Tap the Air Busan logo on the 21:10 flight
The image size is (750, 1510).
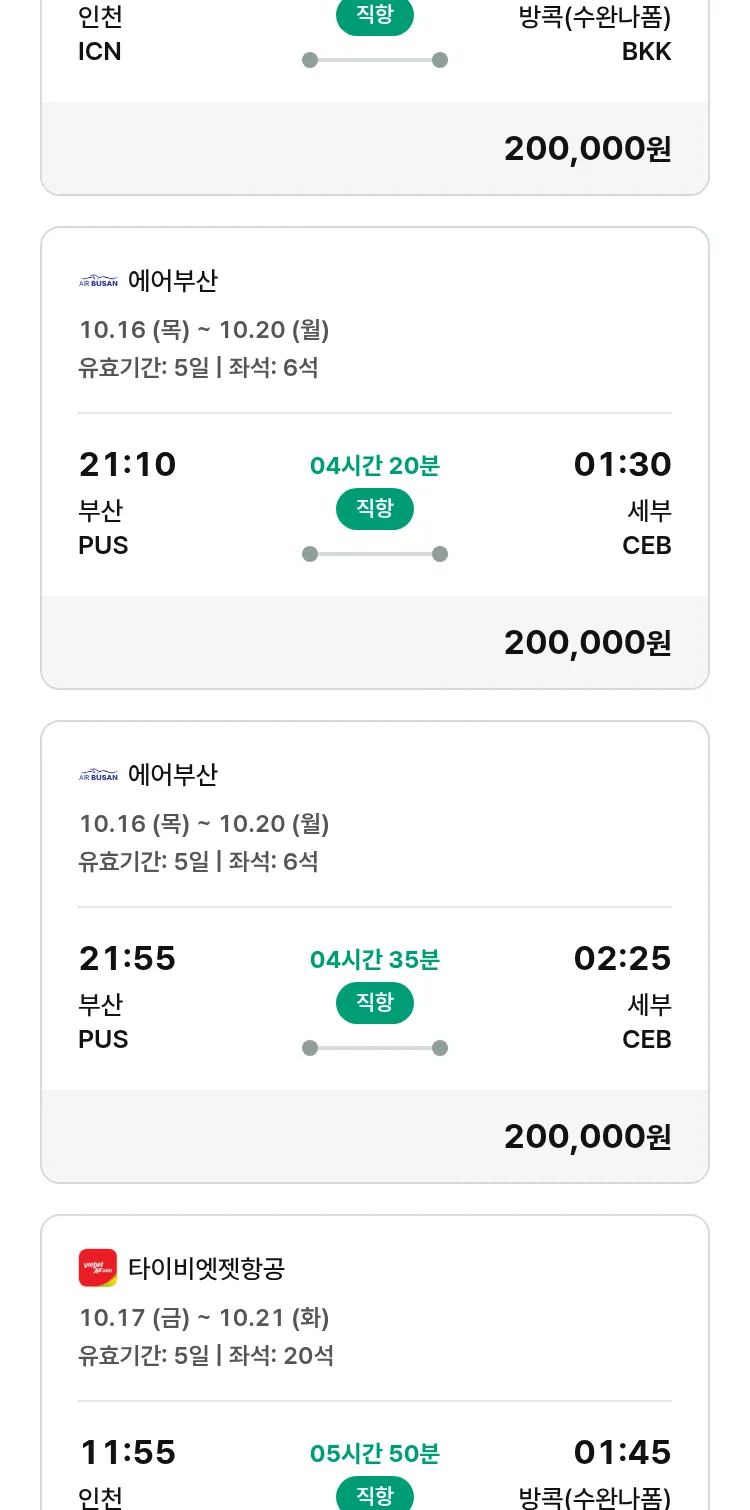point(98,281)
